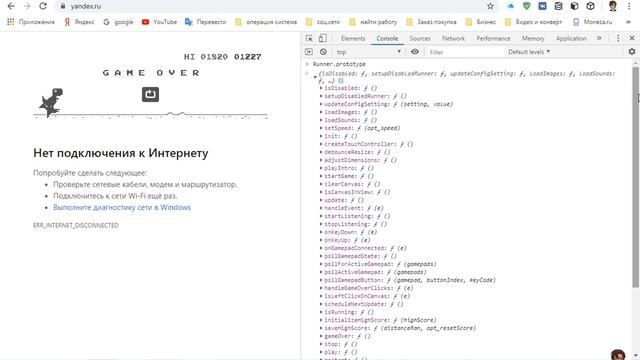Viewport: 640px width, 360px height.
Task: Switch to the Network tab
Action: 453,38
